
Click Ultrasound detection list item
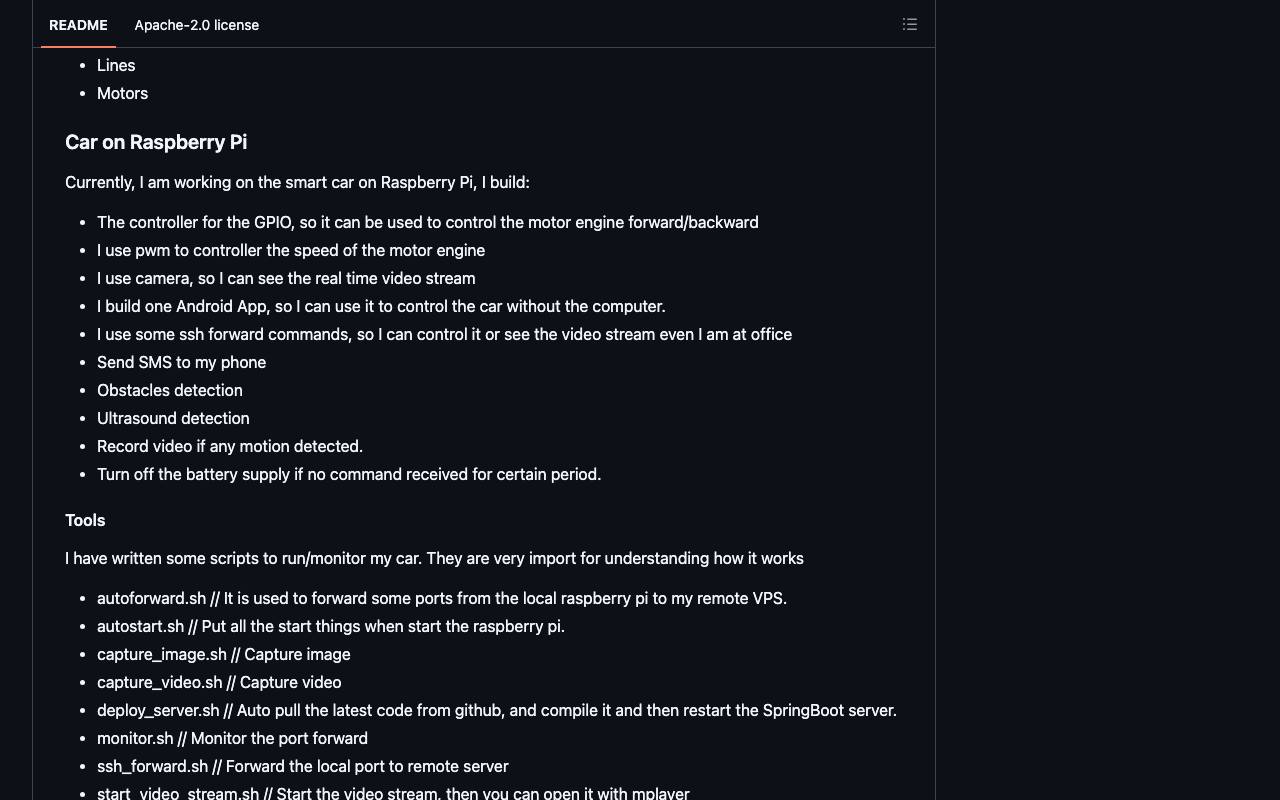(x=173, y=418)
